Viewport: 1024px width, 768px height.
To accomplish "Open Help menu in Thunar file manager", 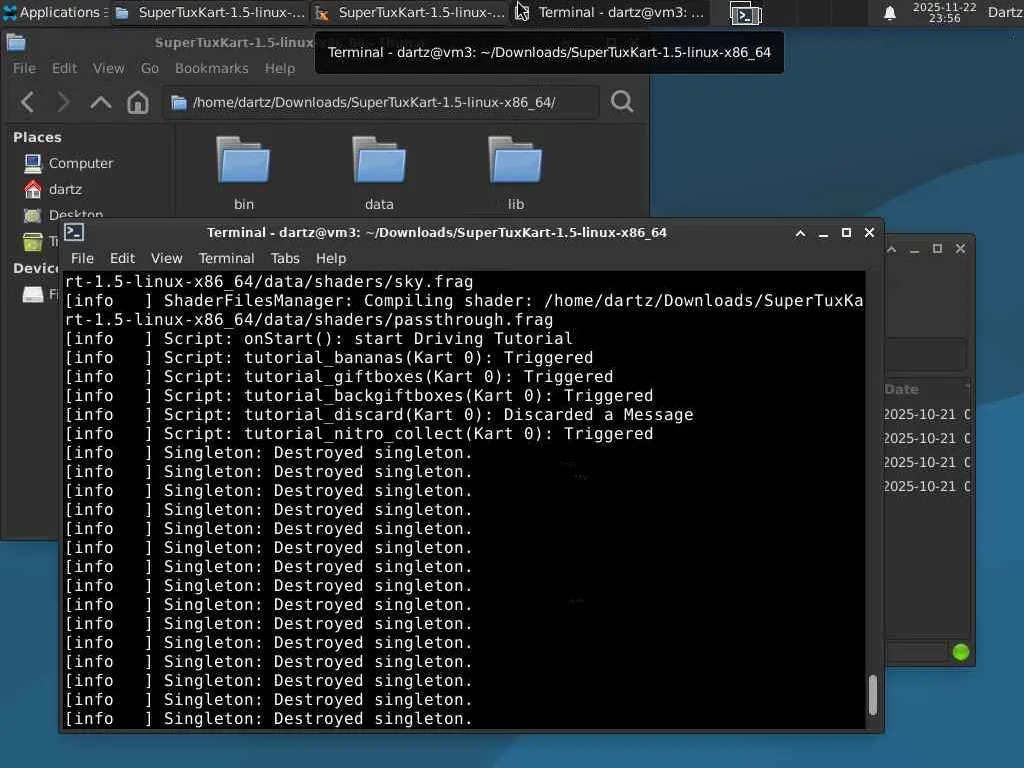I will tap(280, 68).
